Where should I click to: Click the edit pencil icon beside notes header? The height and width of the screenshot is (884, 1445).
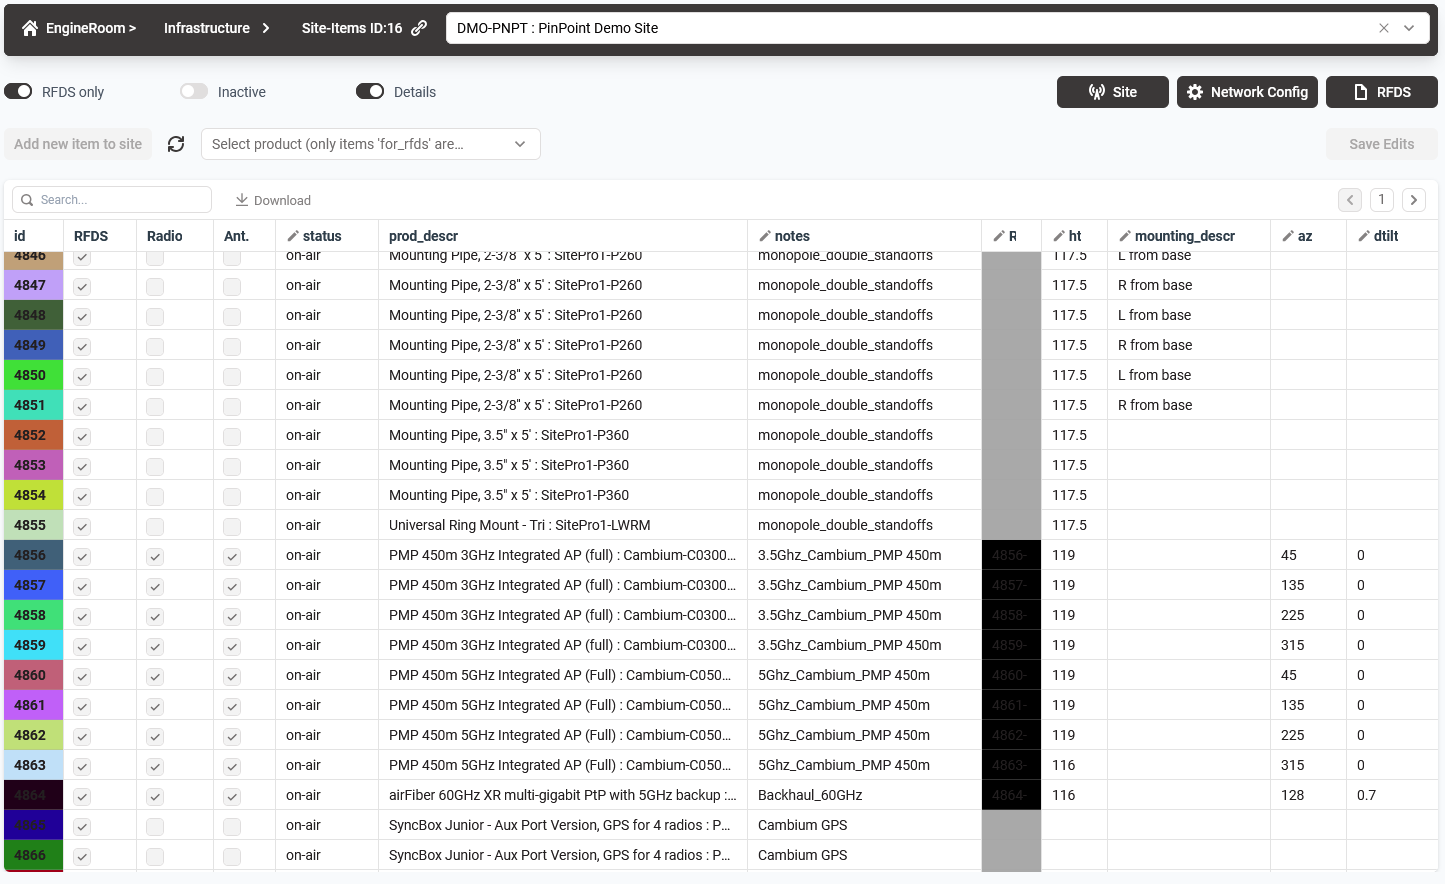click(x=765, y=236)
